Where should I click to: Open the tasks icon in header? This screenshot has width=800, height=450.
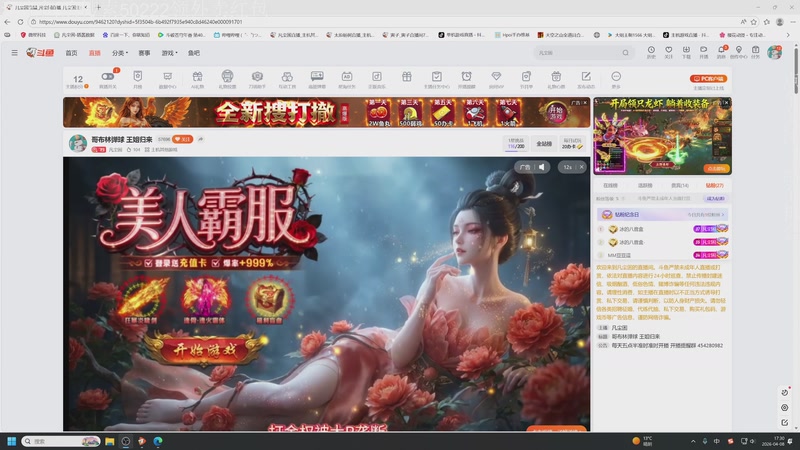click(756, 52)
